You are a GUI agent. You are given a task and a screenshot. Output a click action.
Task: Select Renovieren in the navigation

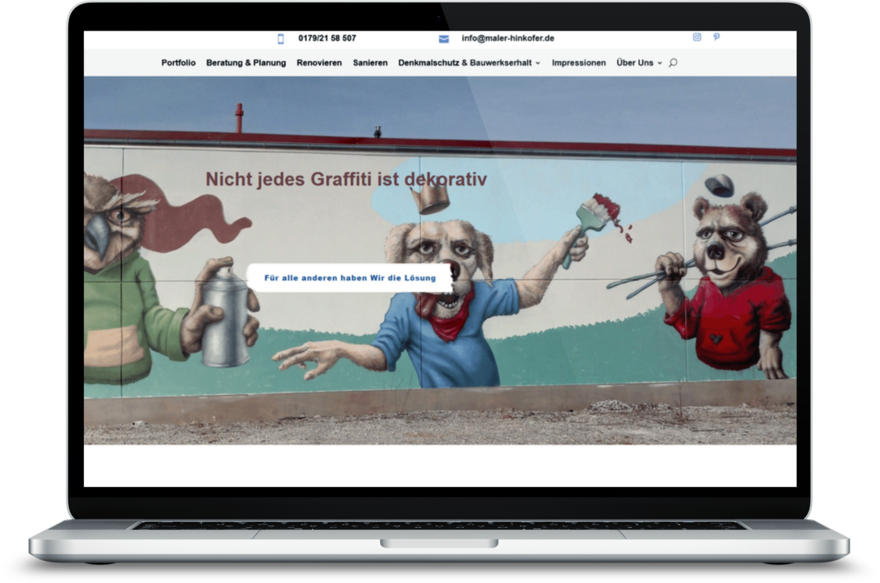319,63
